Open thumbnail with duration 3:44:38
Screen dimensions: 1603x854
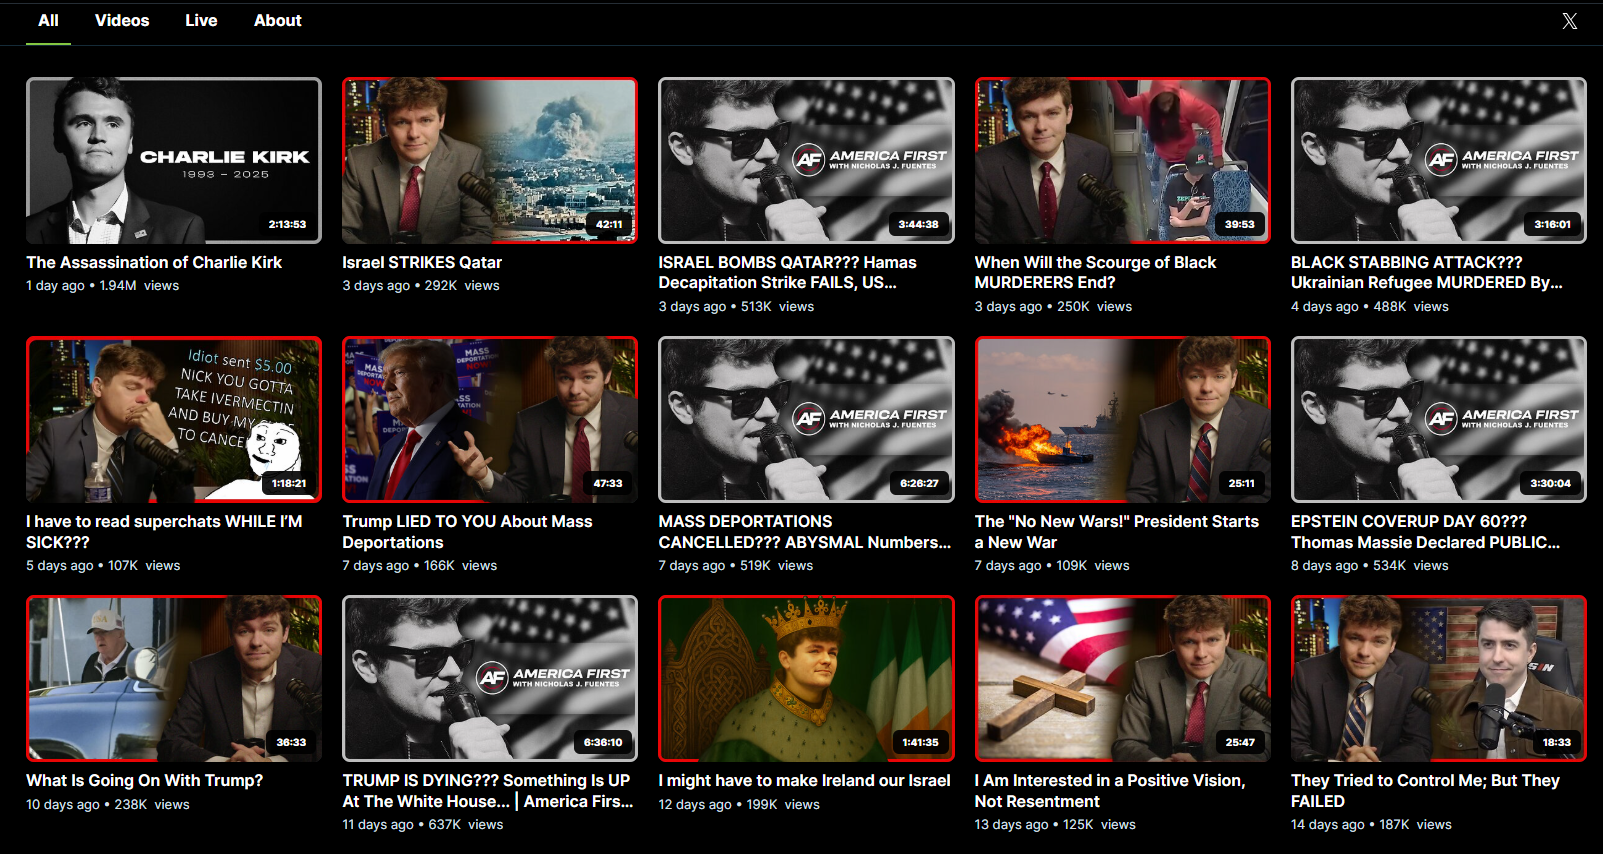pyautogui.click(x=806, y=160)
